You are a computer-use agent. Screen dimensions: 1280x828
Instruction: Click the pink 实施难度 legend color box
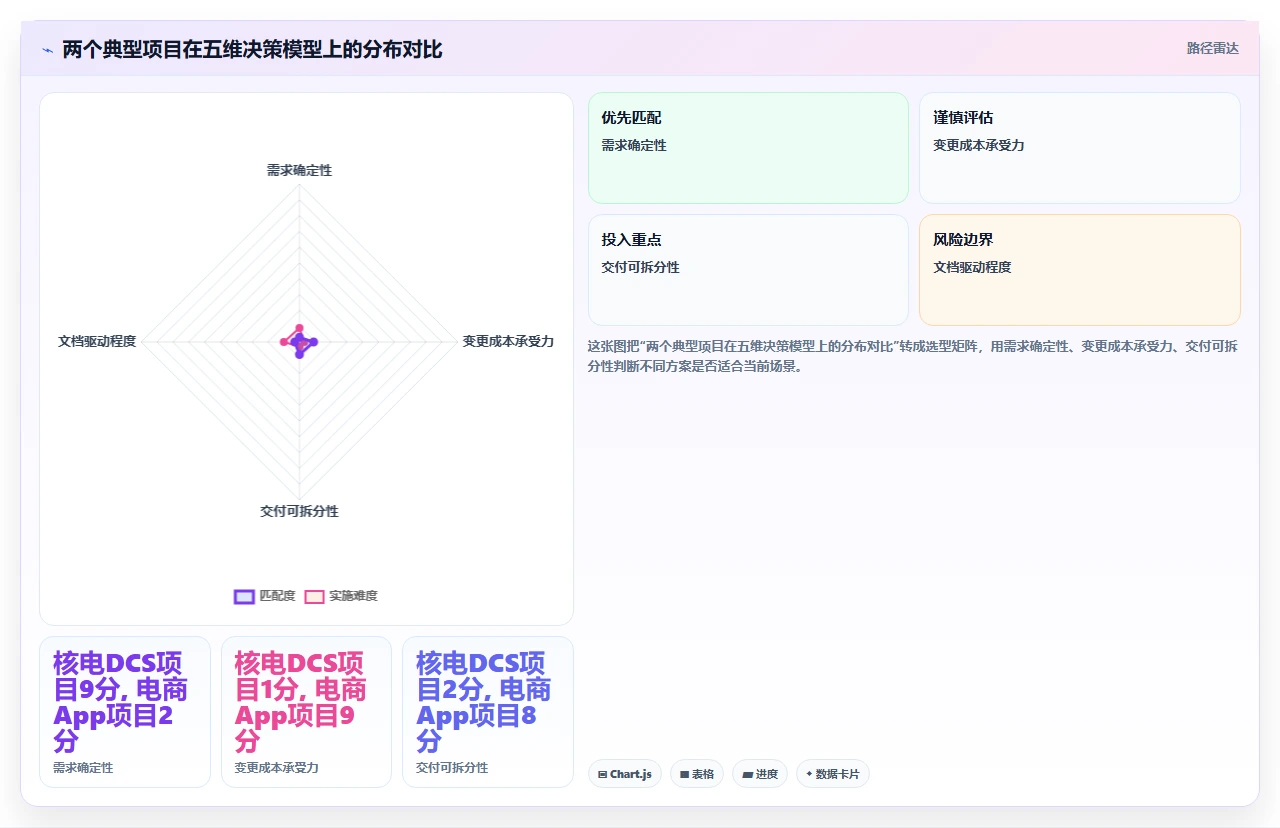315,596
